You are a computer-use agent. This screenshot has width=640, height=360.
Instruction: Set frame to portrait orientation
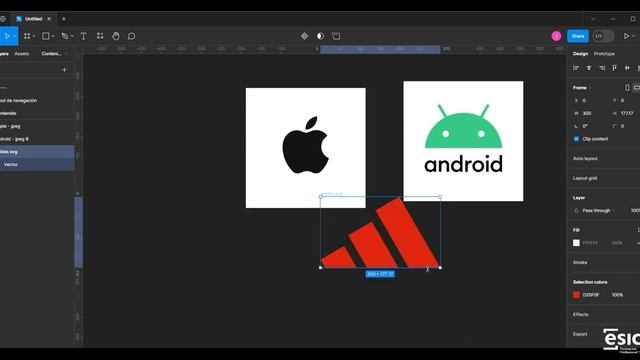627,88
